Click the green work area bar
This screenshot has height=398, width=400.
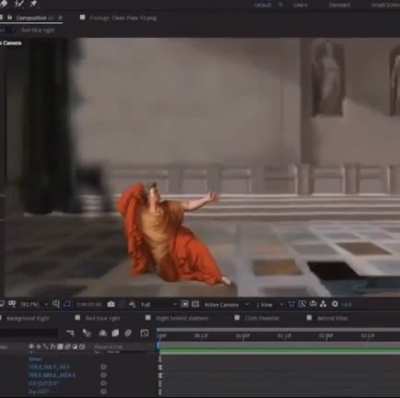279,350
